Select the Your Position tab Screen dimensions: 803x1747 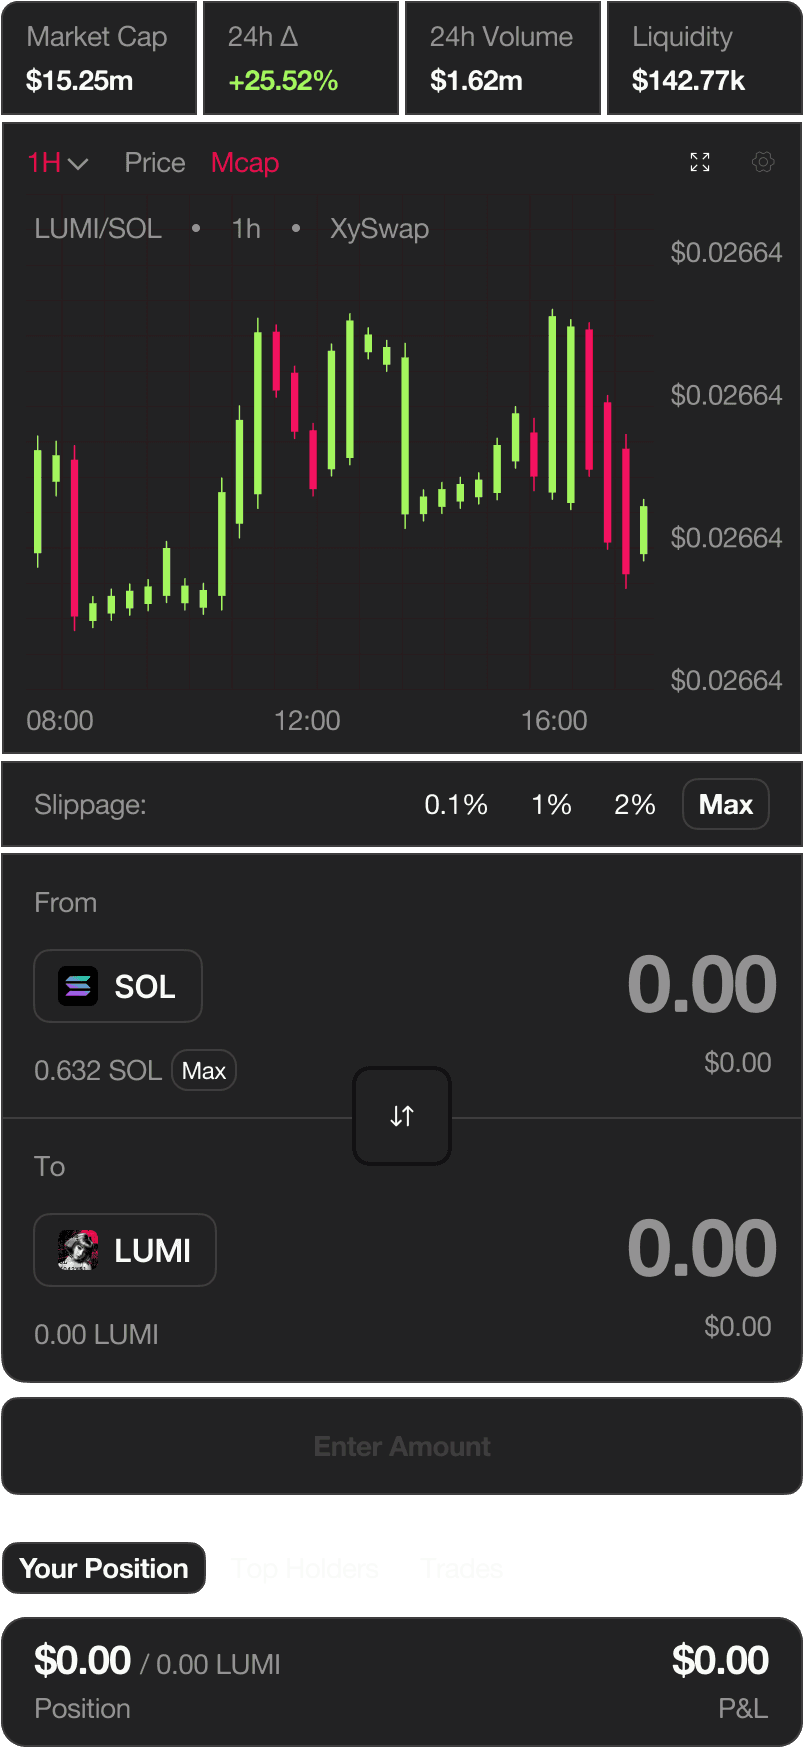coord(104,1569)
